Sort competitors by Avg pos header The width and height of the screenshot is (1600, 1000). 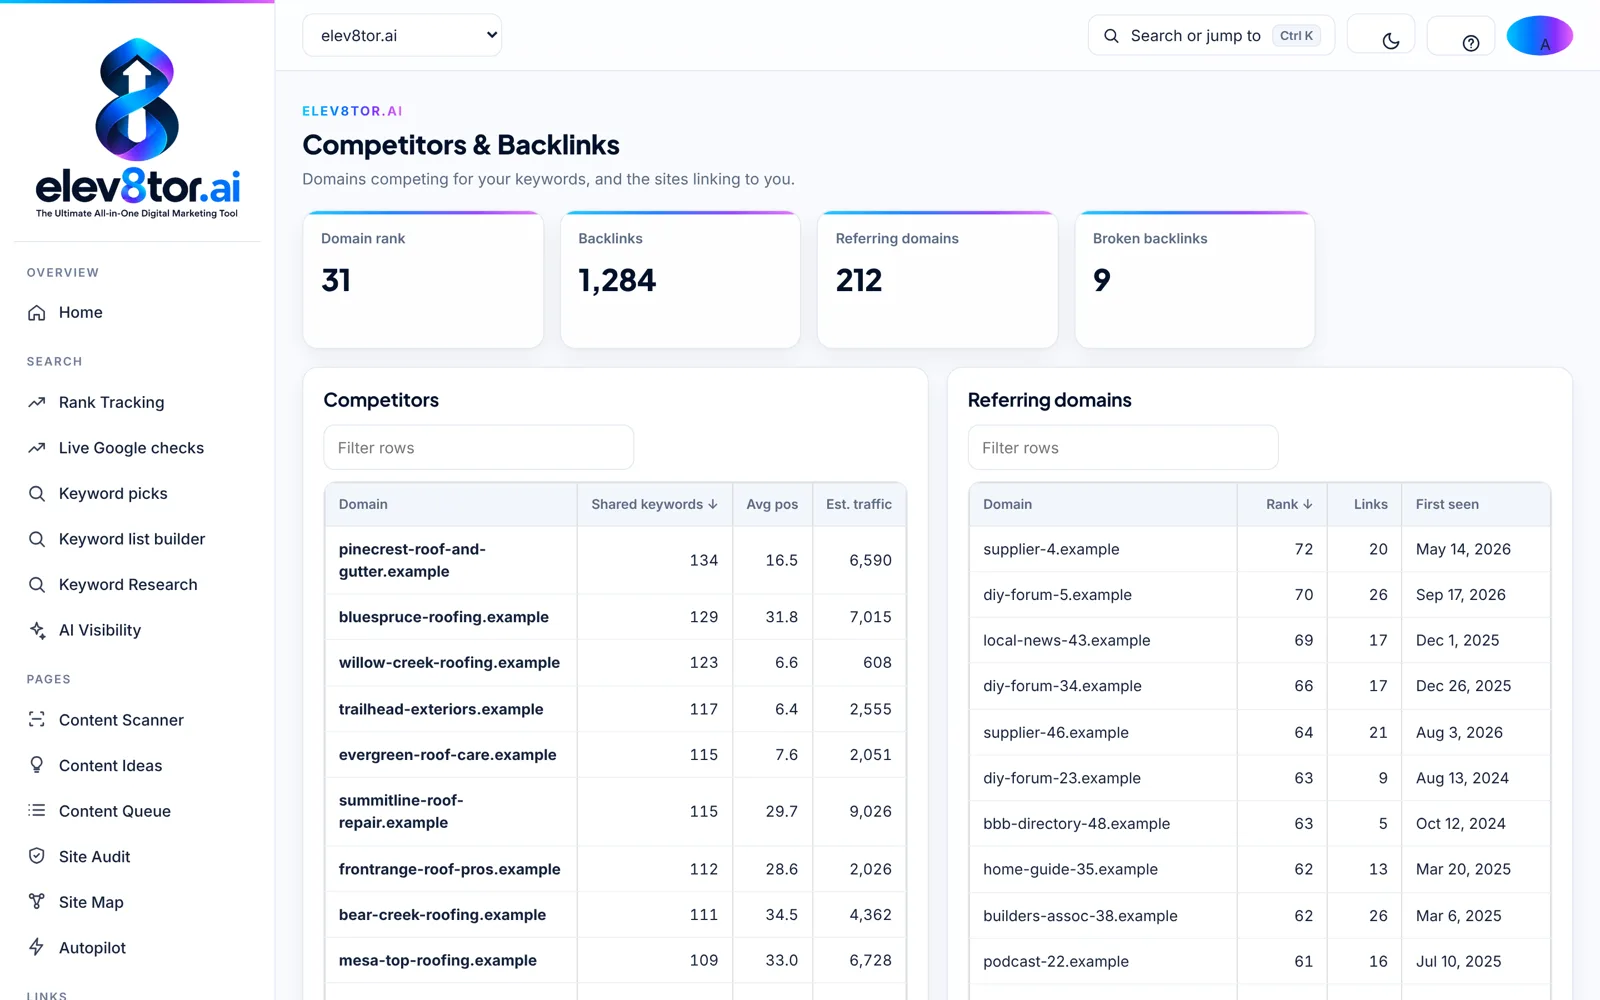click(772, 505)
